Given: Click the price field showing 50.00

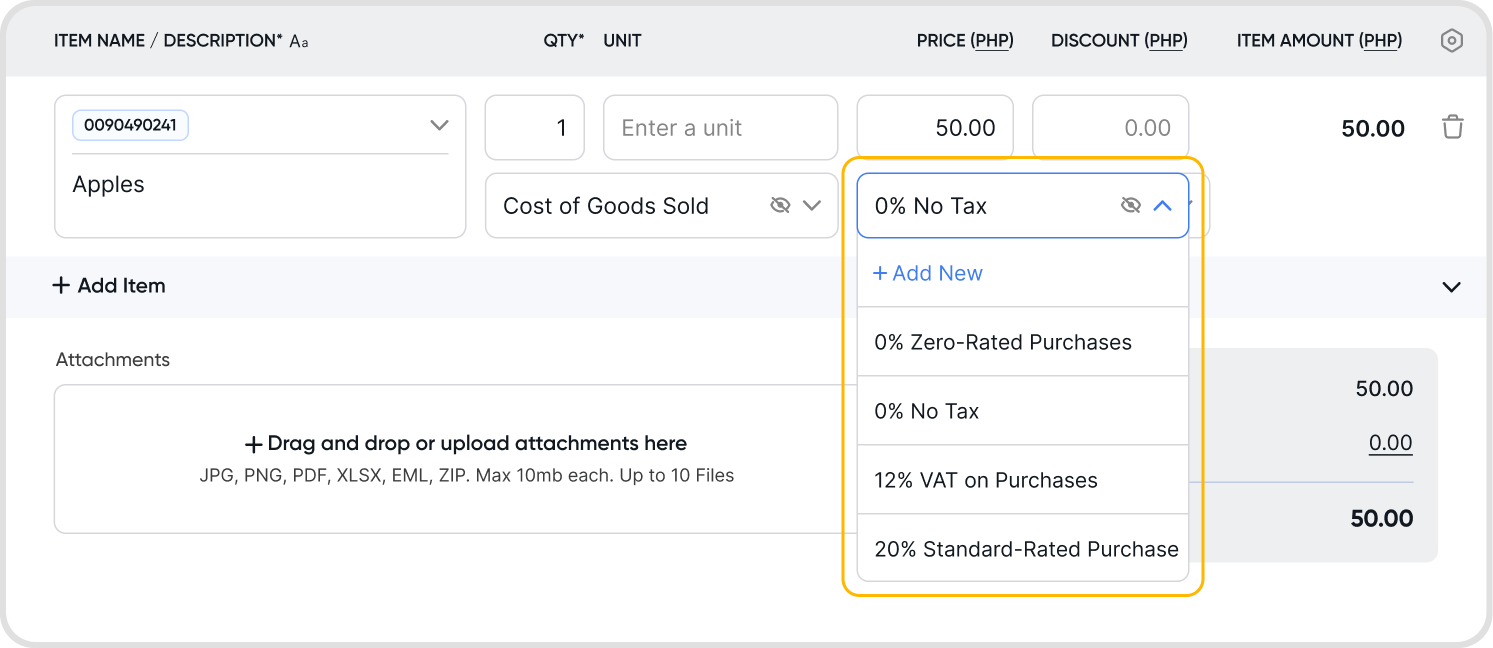Looking at the screenshot, I should coord(934,128).
